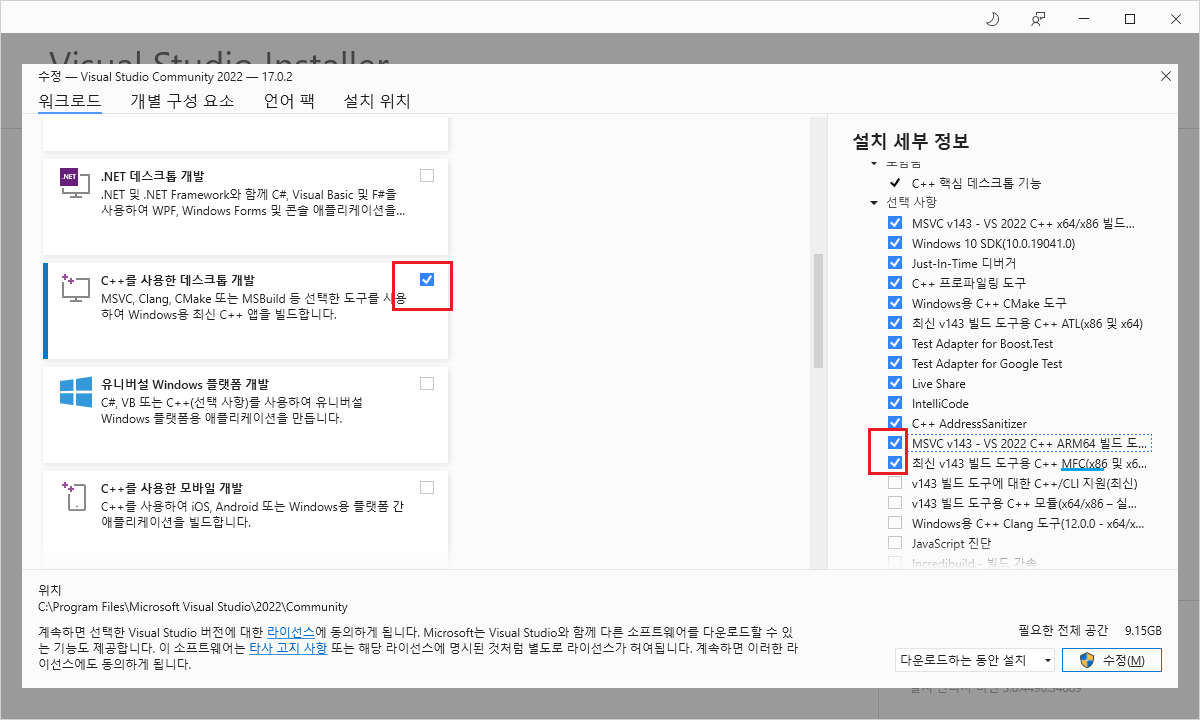
Task: Click the C++ mobile development tablet icon
Action: click(75, 497)
